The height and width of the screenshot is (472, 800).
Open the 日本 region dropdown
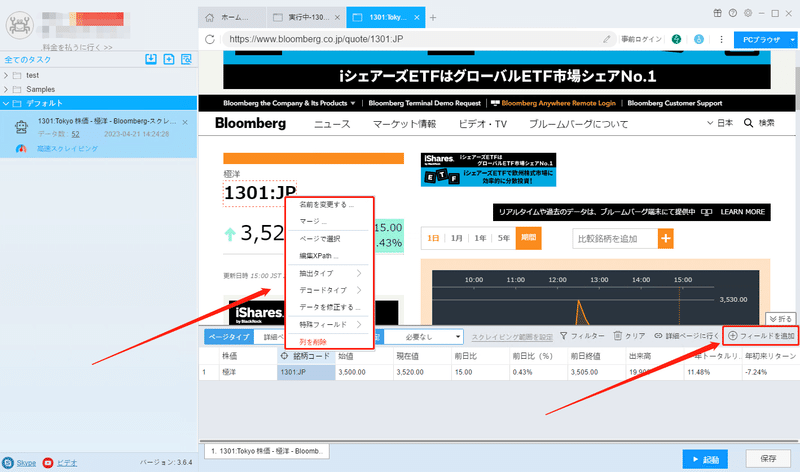[x=720, y=123]
